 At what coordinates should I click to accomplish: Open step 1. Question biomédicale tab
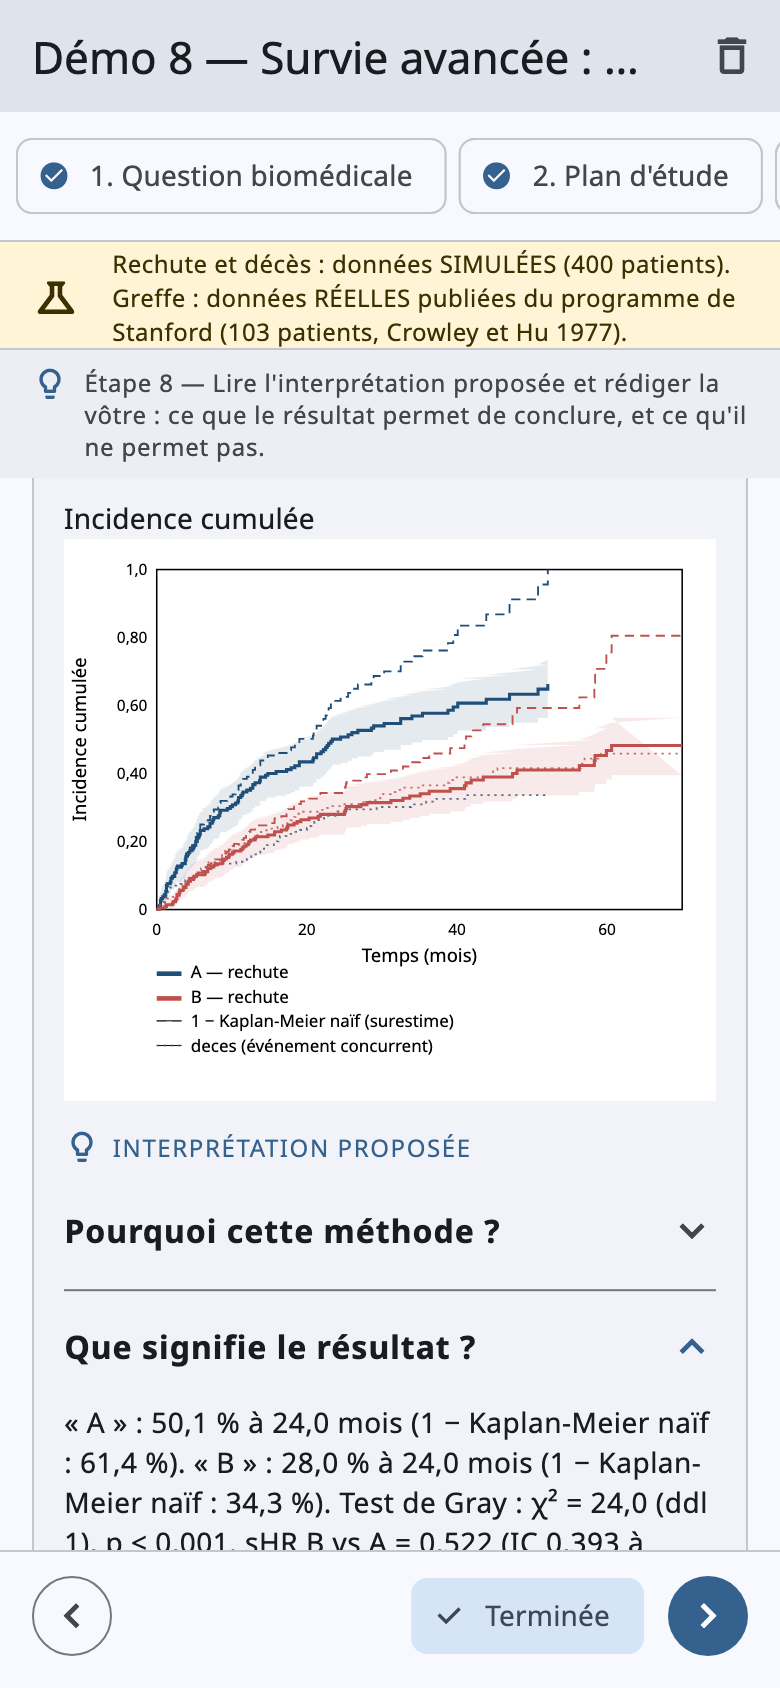(231, 176)
